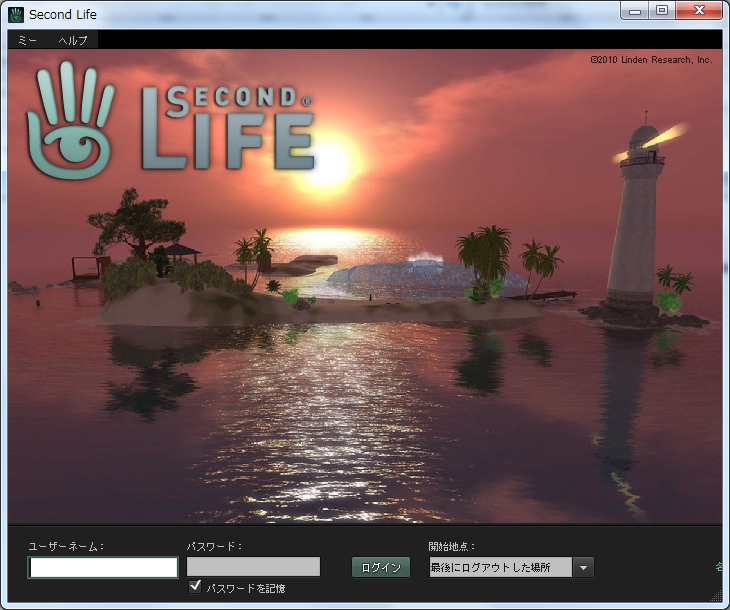
Task: Open the ミー menu
Action: (x=27, y=40)
